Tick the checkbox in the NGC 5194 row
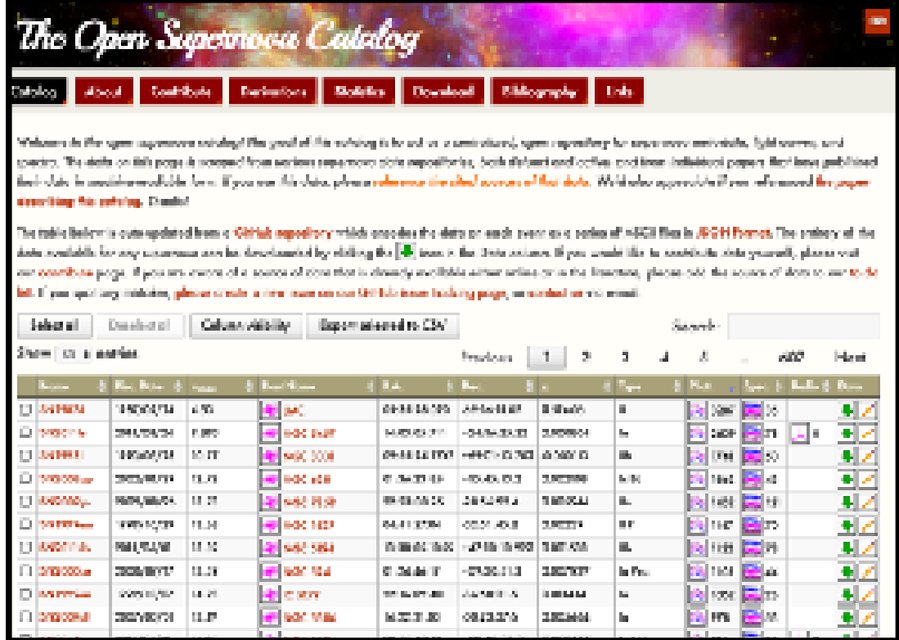The width and height of the screenshot is (899, 640). (x=26, y=548)
